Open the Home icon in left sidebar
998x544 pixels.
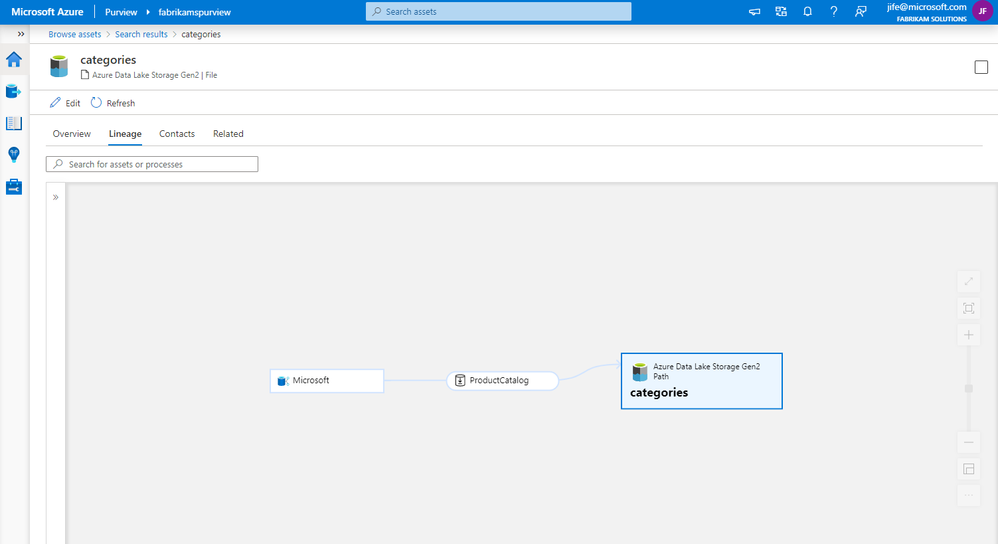[14, 60]
